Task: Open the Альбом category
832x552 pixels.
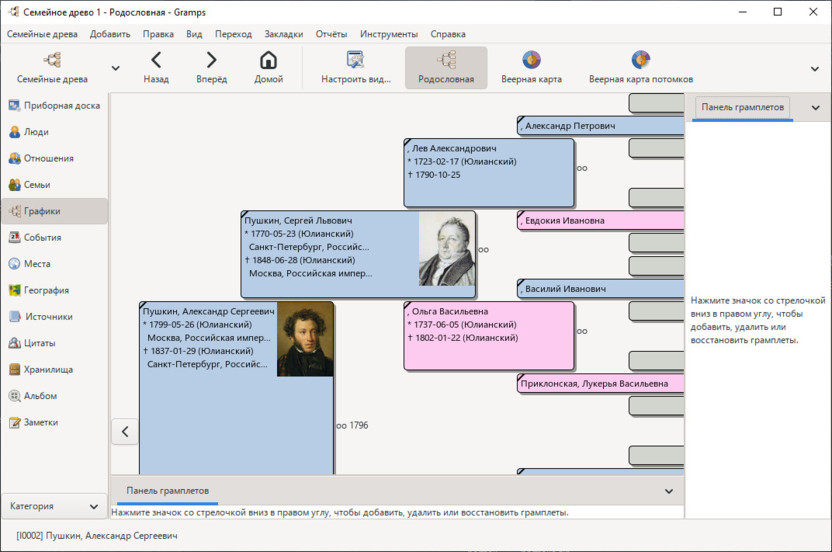Action: [55, 396]
